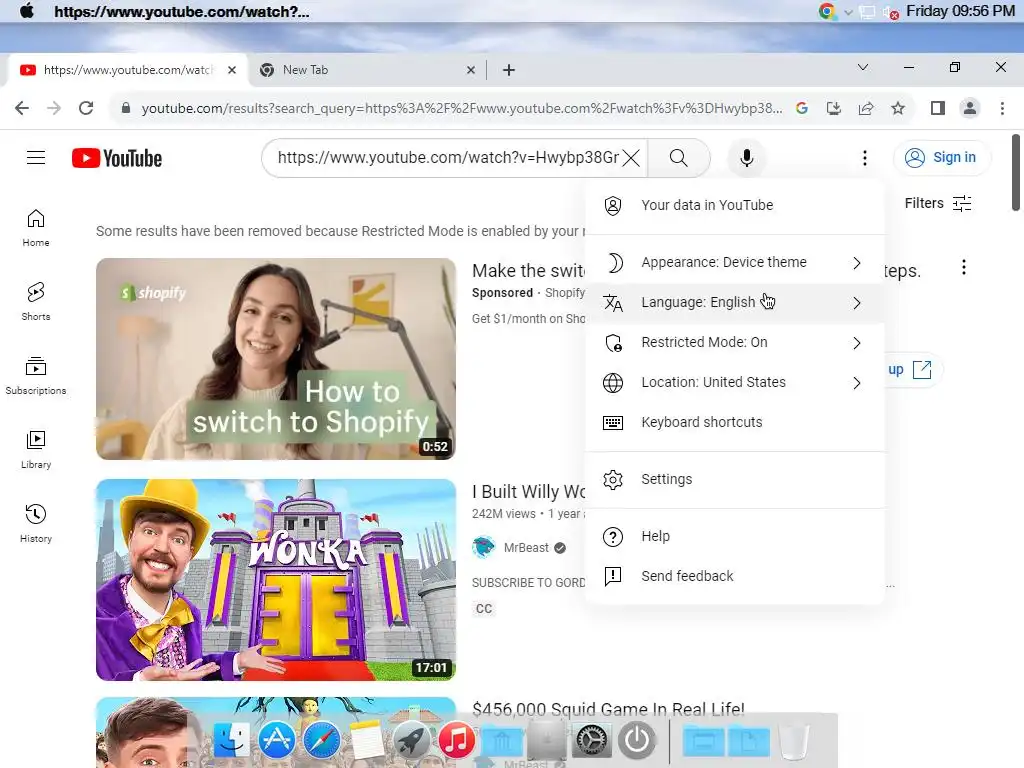Open more options for the Shopify ad
The width and height of the screenshot is (1024, 768).
964,267
